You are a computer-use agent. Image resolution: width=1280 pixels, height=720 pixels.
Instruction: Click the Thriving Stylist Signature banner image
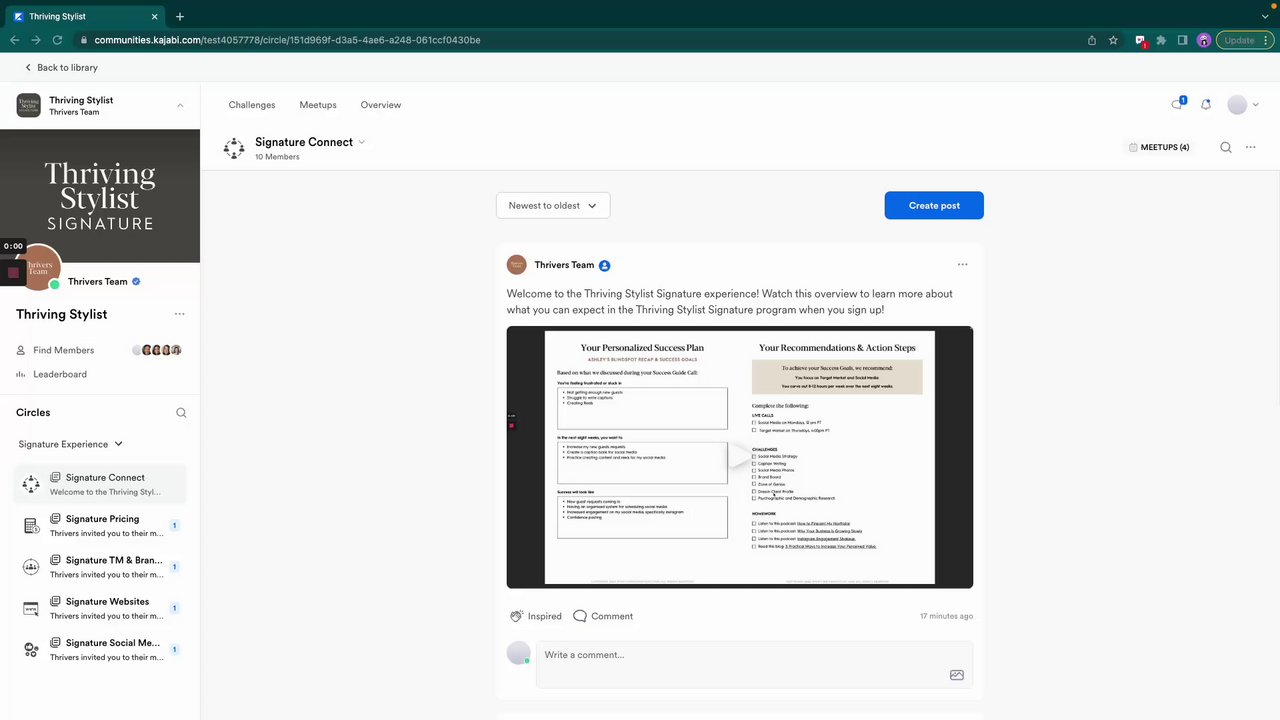click(100, 196)
